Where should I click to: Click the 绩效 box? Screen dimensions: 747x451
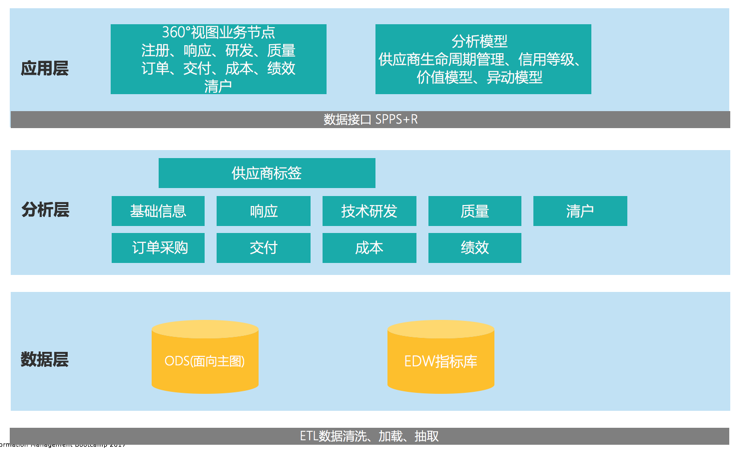(x=475, y=248)
